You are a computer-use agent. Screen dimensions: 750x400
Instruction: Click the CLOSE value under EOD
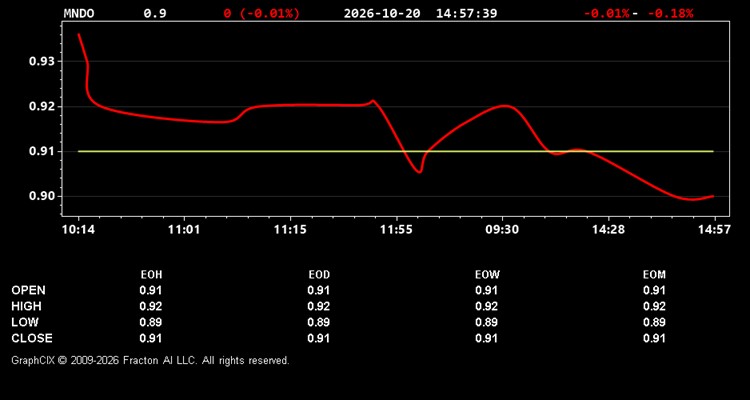click(x=319, y=338)
